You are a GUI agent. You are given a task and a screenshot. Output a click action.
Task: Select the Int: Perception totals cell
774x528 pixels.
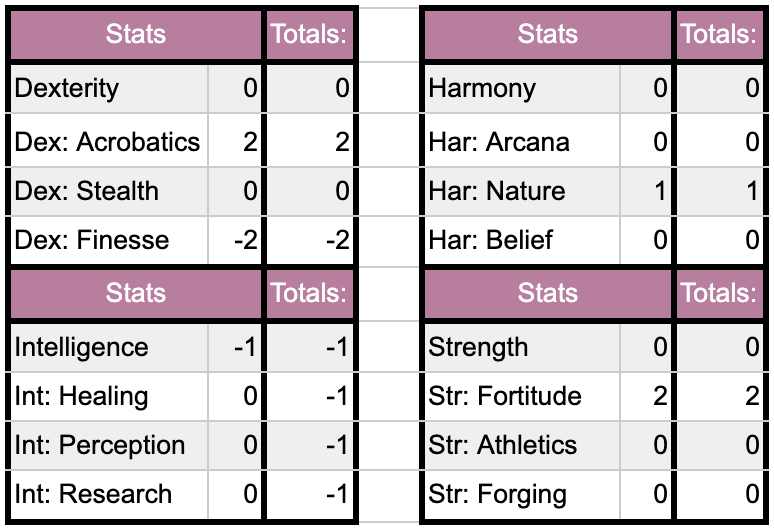310,446
